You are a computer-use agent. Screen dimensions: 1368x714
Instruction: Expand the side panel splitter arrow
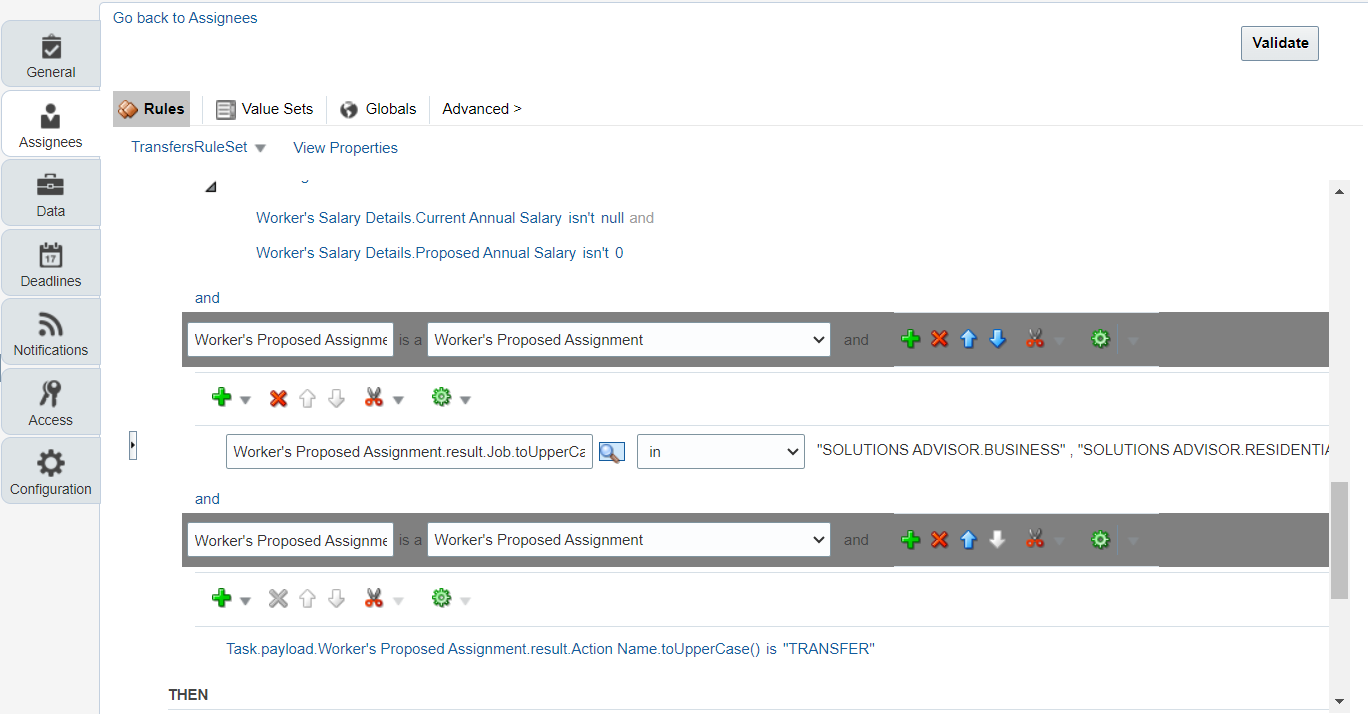[133, 446]
